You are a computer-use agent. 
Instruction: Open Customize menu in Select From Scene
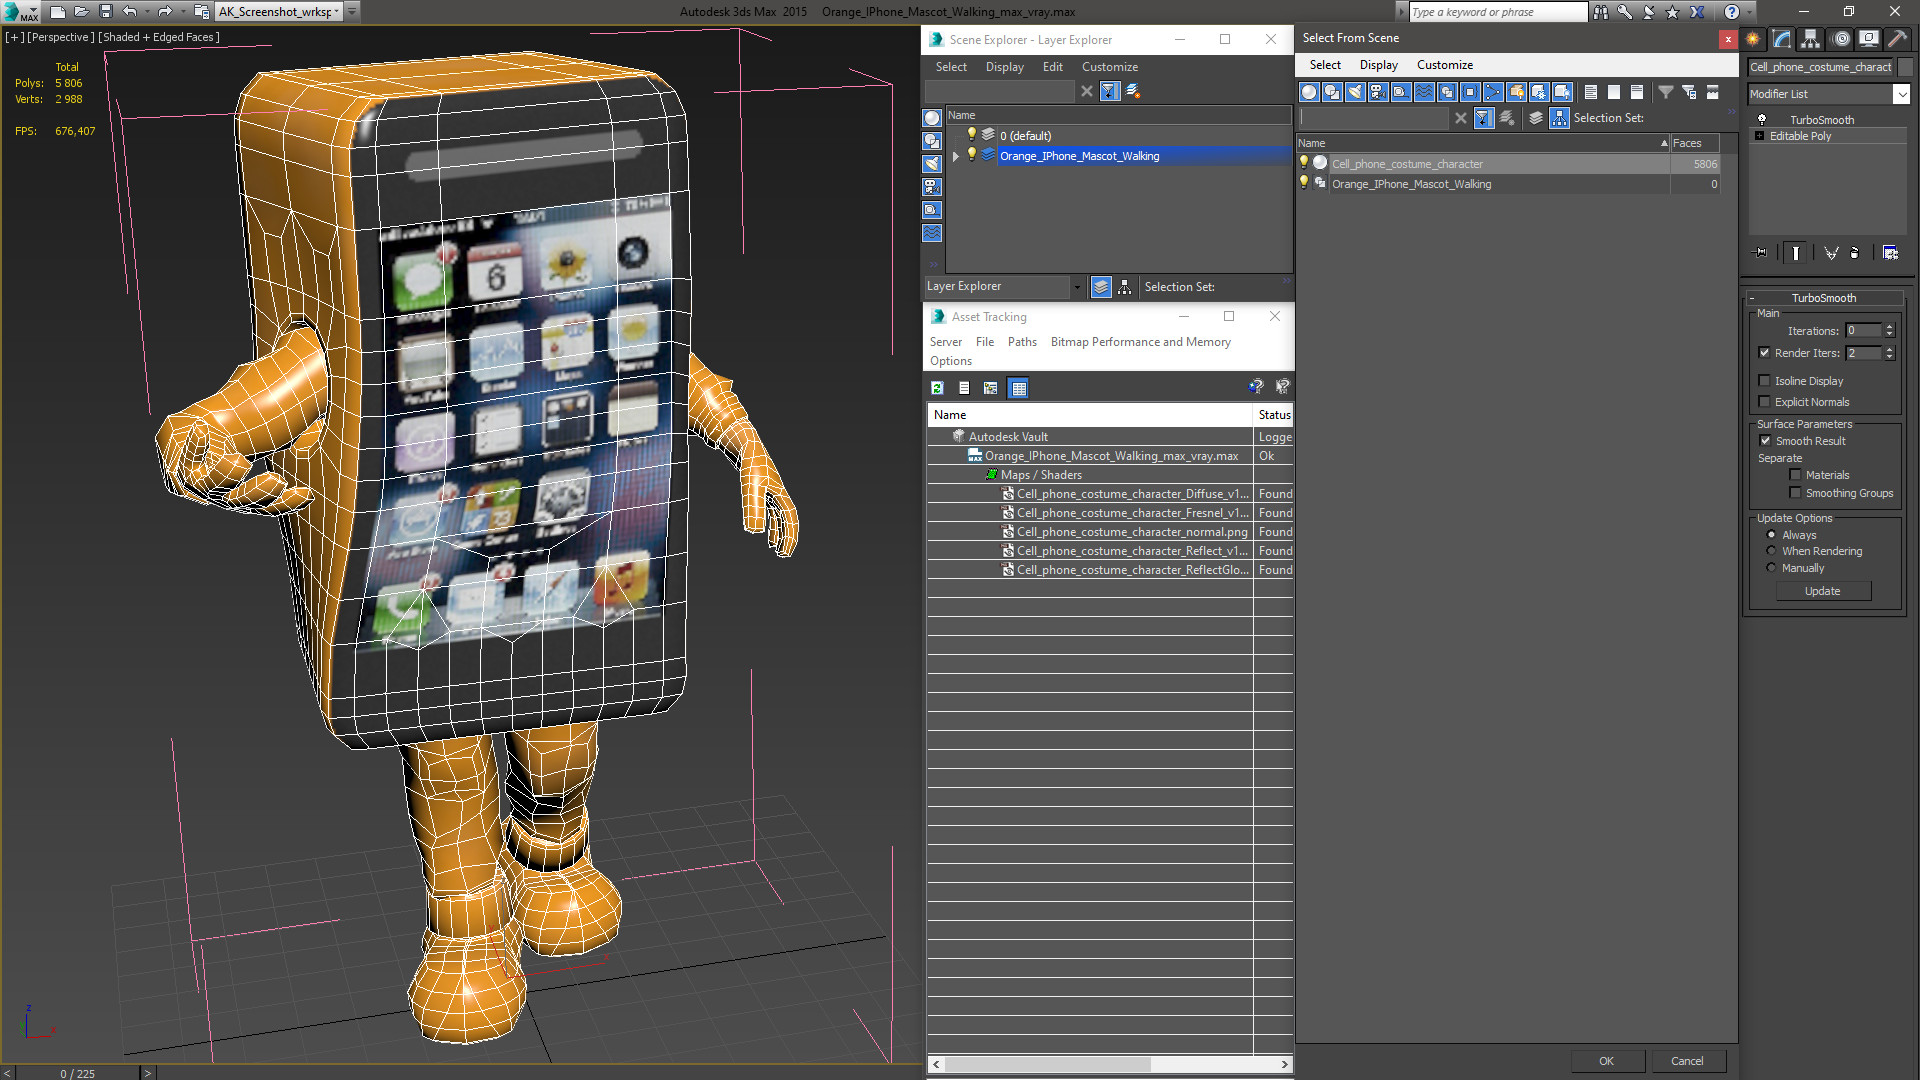tap(1444, 65)
